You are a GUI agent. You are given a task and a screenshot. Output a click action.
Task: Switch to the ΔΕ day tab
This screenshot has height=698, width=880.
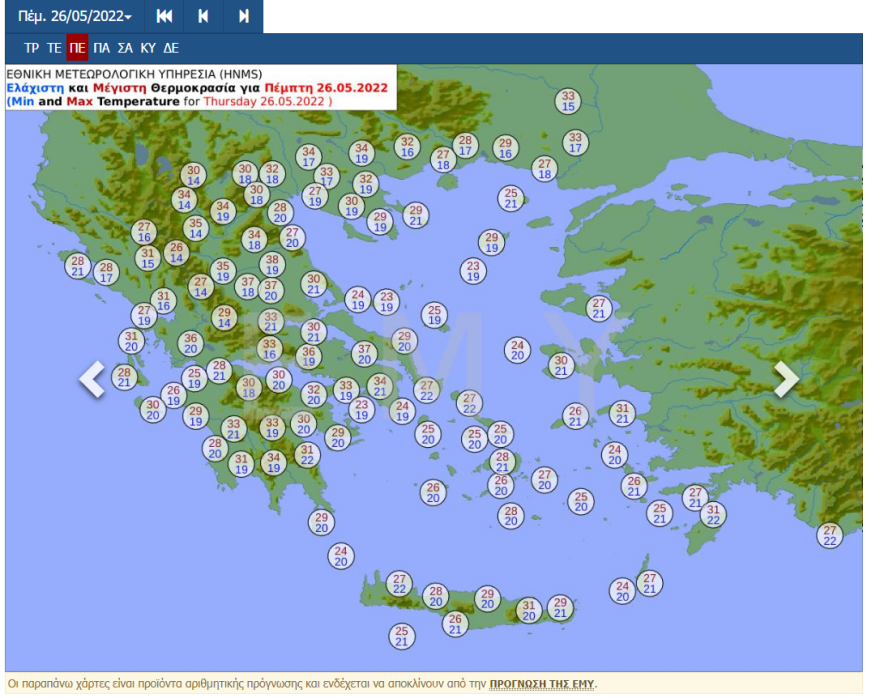(x=171, y=48)
